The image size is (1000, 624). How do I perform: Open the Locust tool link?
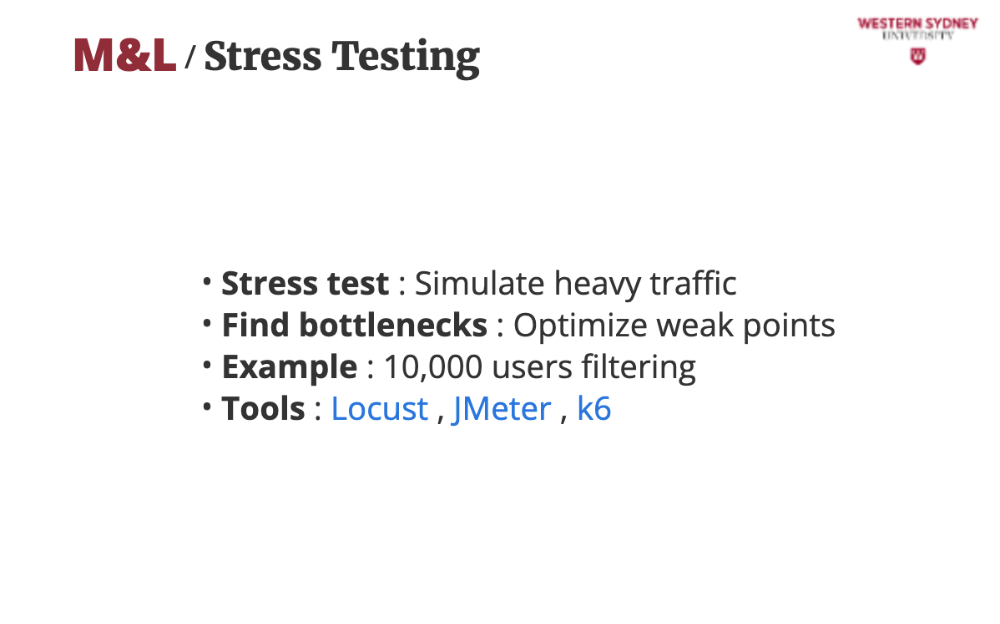379,409
